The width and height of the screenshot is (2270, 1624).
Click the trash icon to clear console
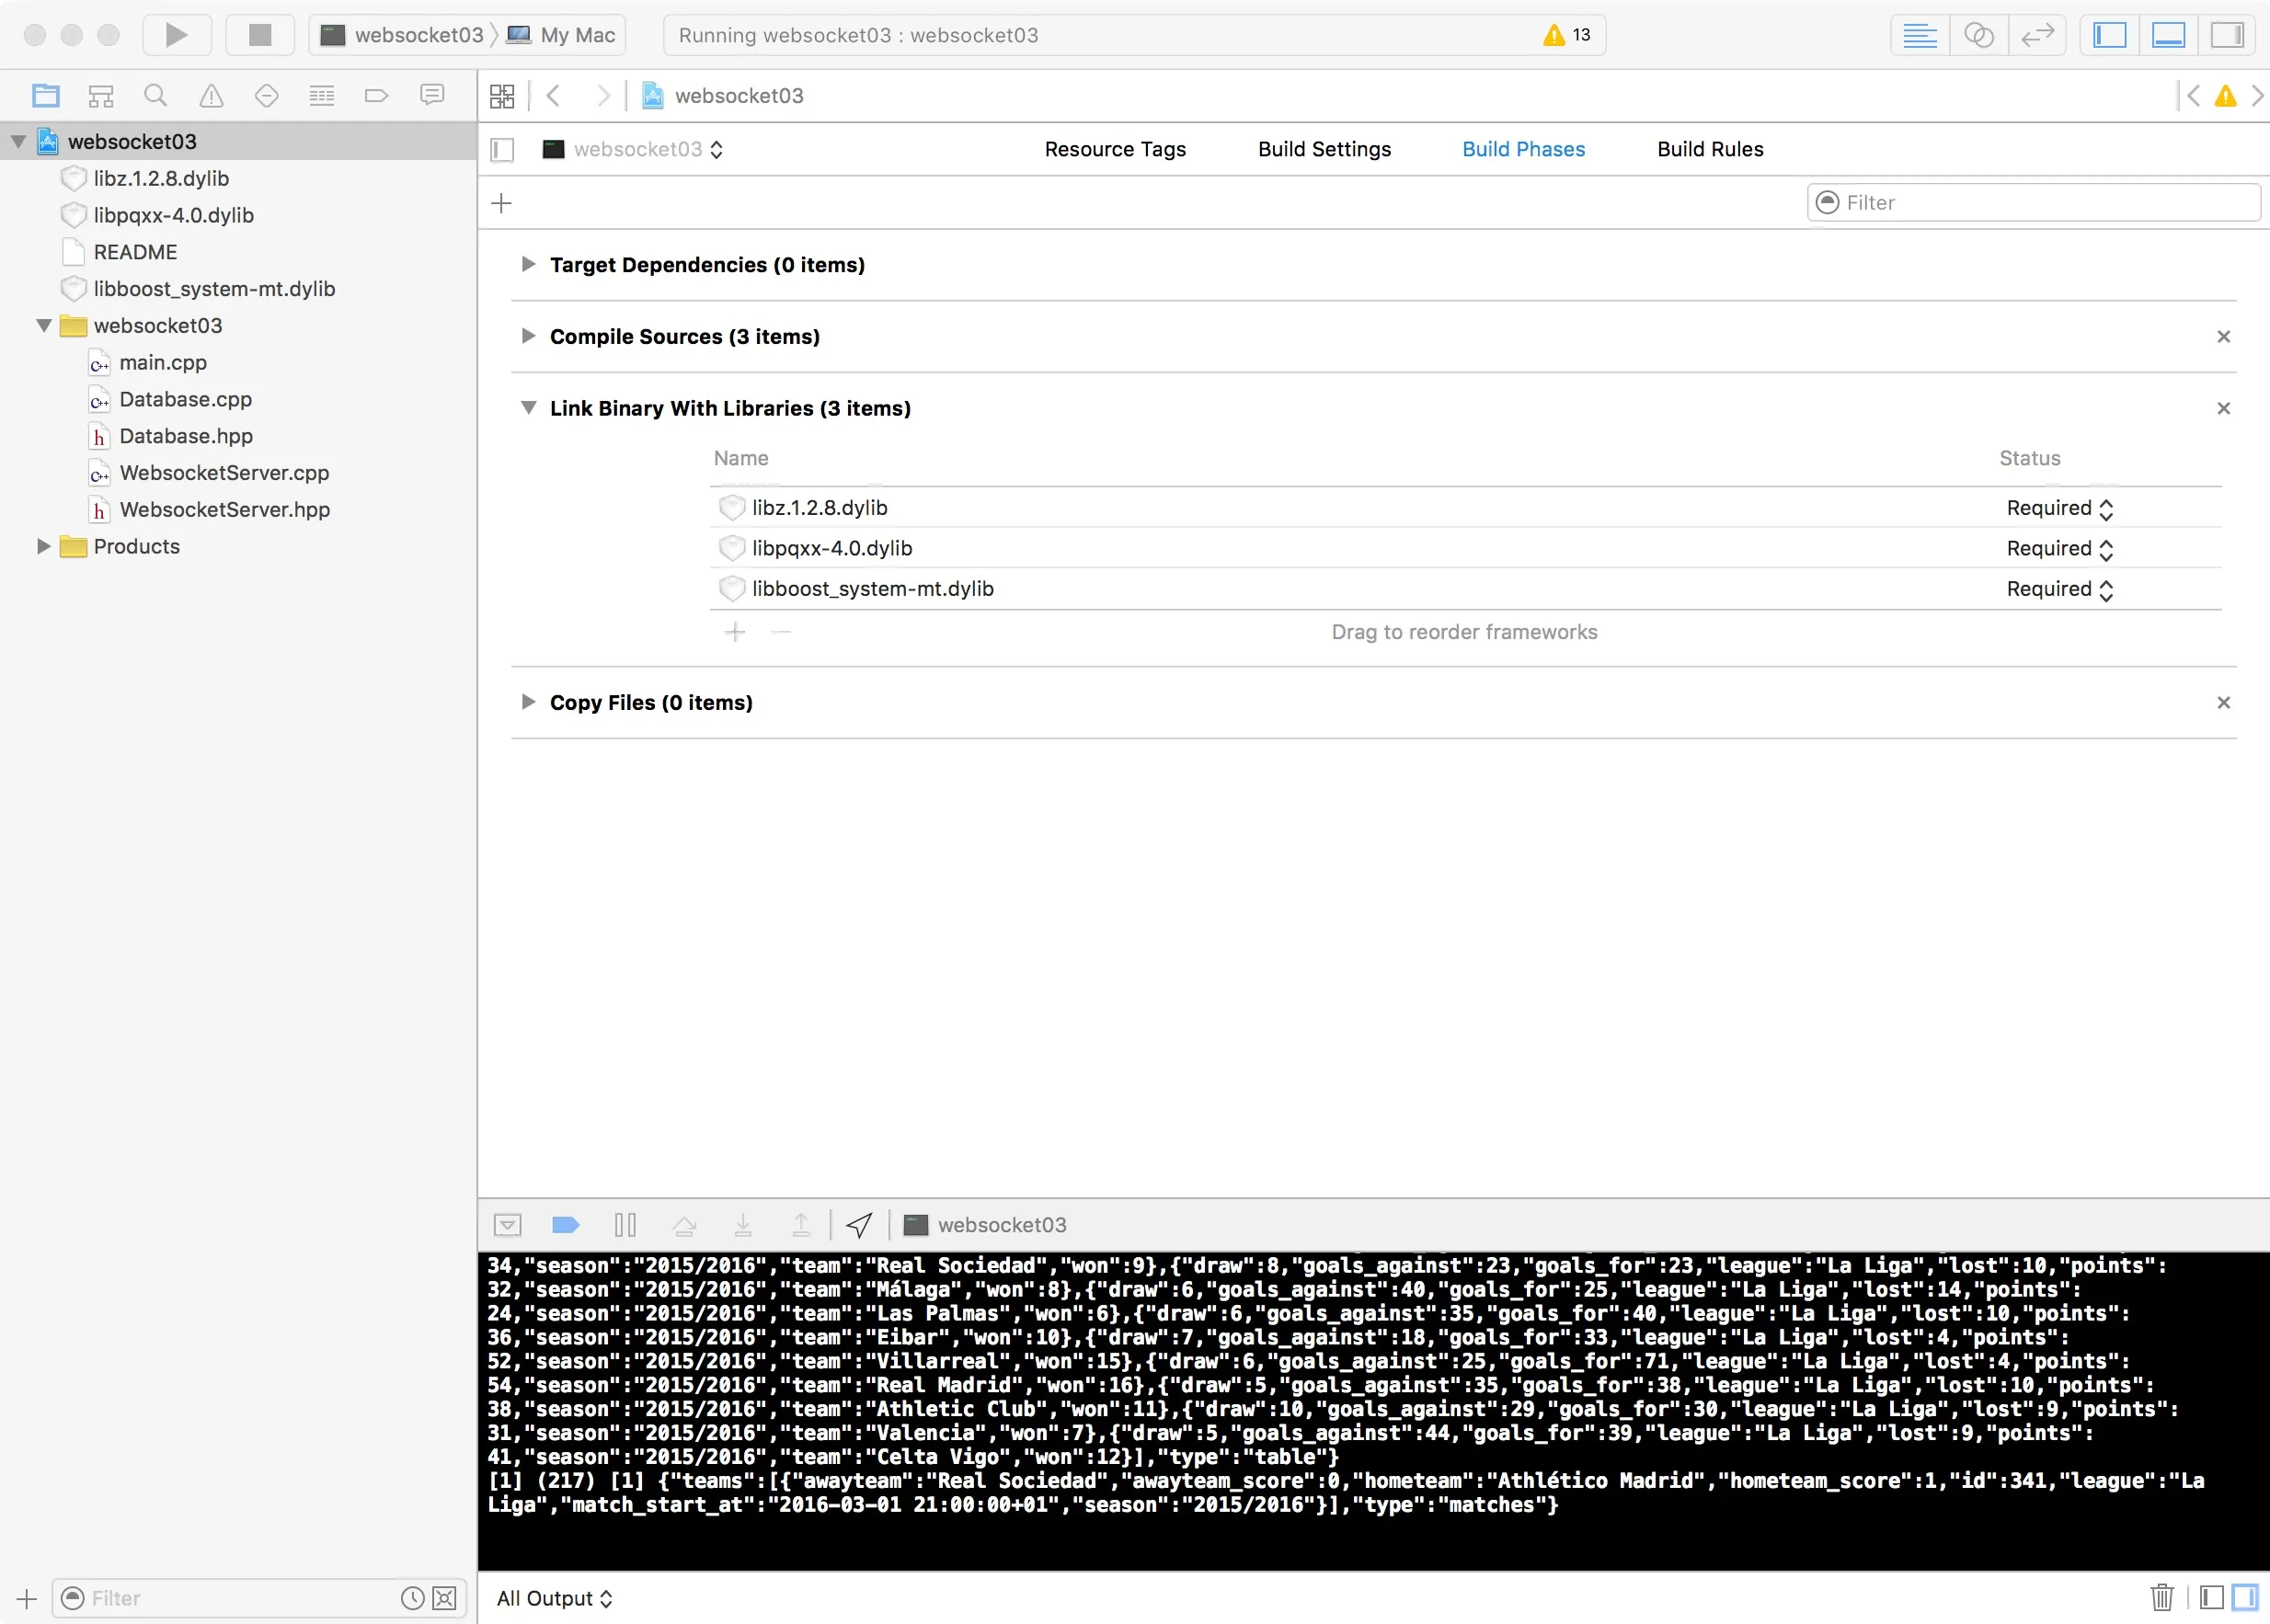pyautogui.click(x=2162, y=1597)
